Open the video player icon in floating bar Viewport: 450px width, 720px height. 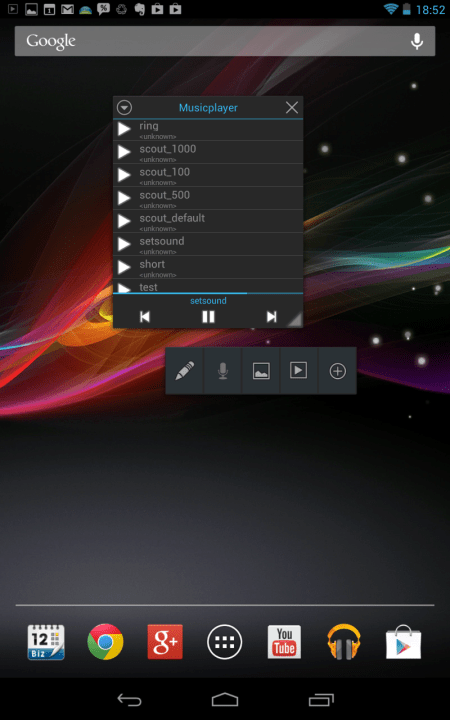click(299, 371)
